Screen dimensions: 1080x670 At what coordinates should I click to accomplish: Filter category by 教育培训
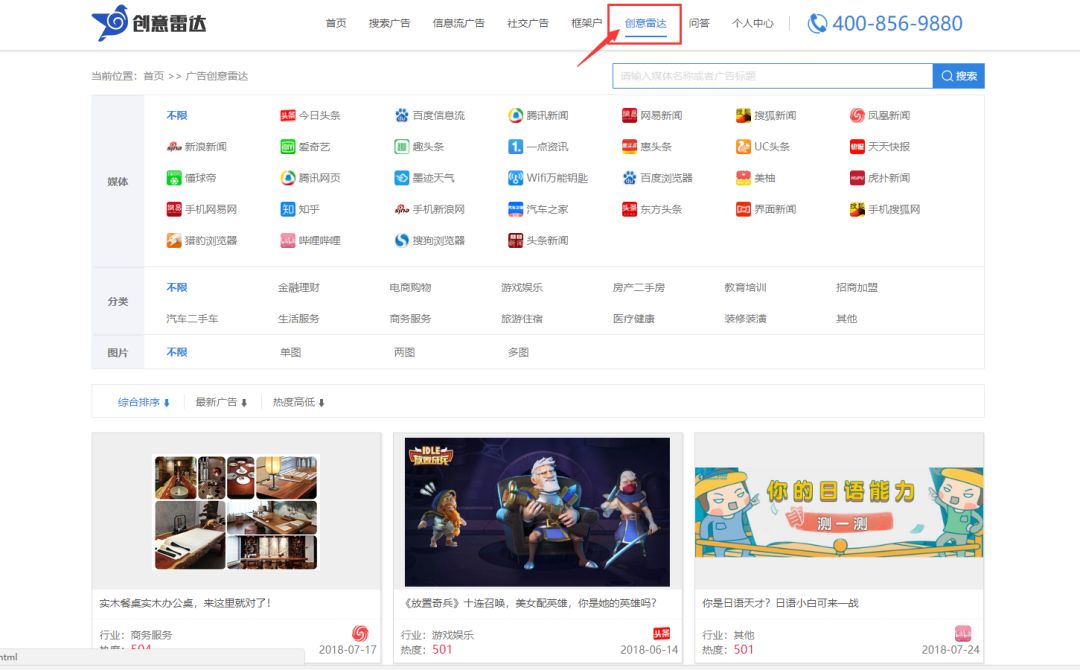(745, 288)
